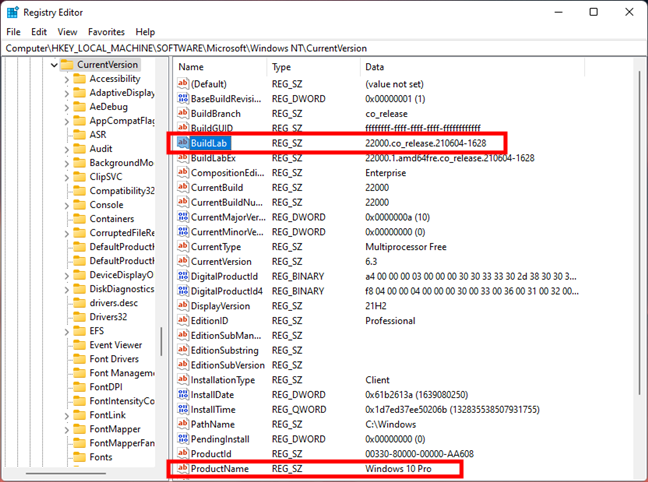
Task: Click the string icon of CurrentBuild value
Action: [x=183, y=188]
